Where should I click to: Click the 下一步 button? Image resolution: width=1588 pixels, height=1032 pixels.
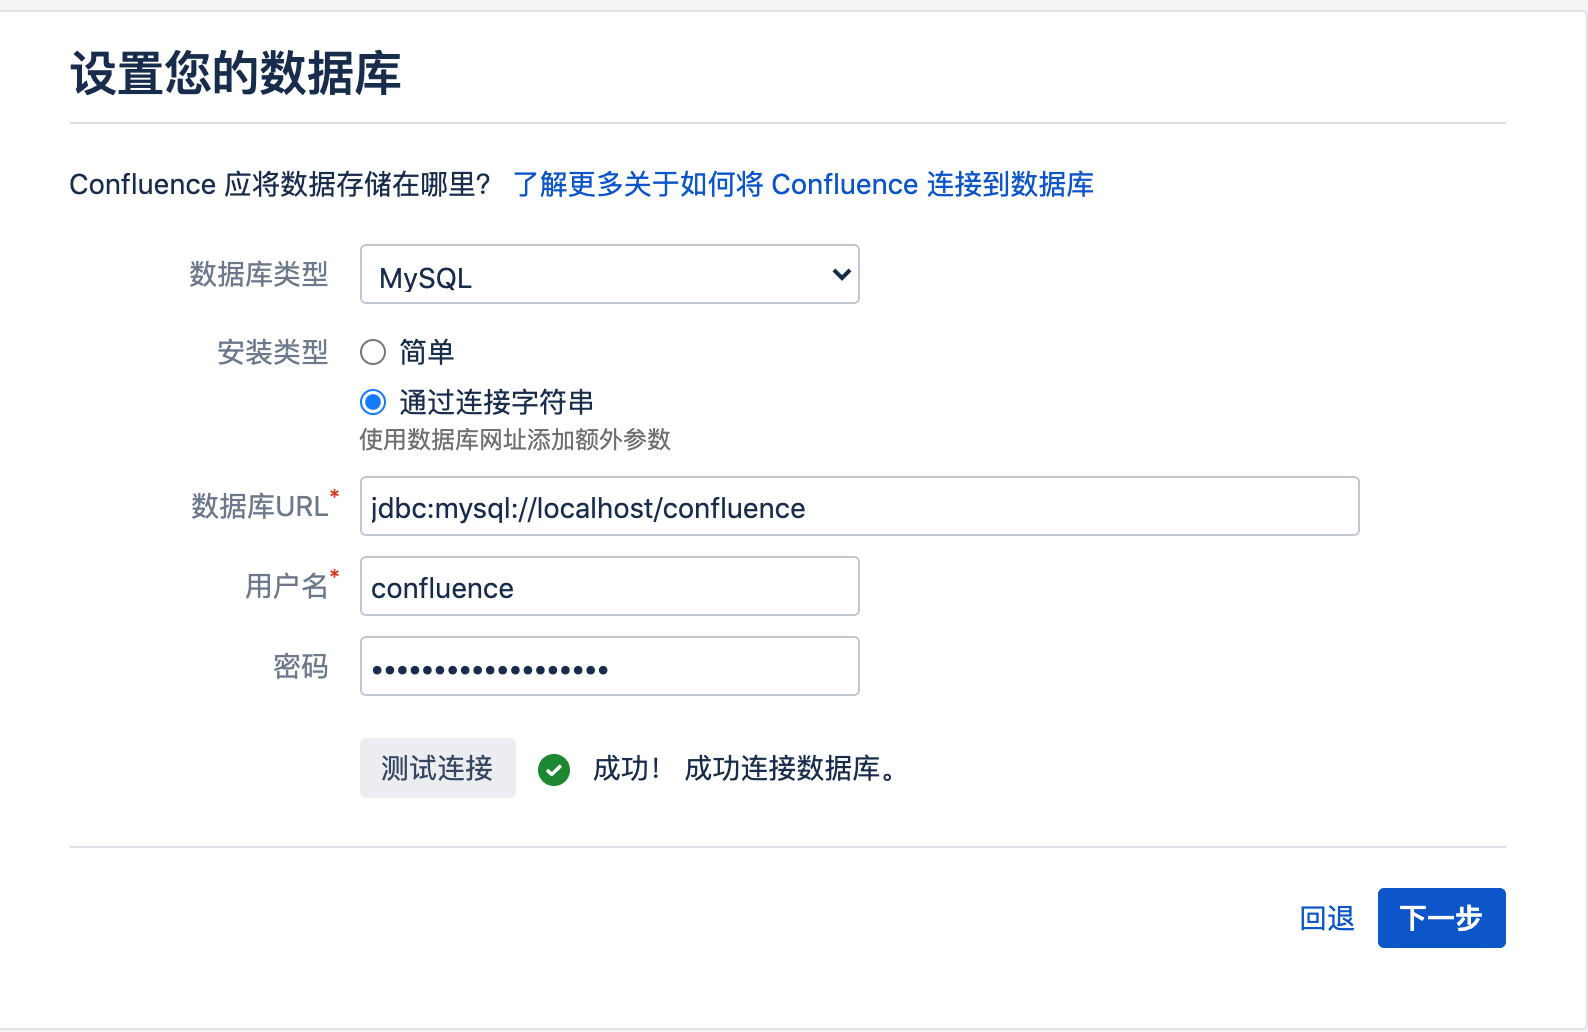[x=1441, y=918]
